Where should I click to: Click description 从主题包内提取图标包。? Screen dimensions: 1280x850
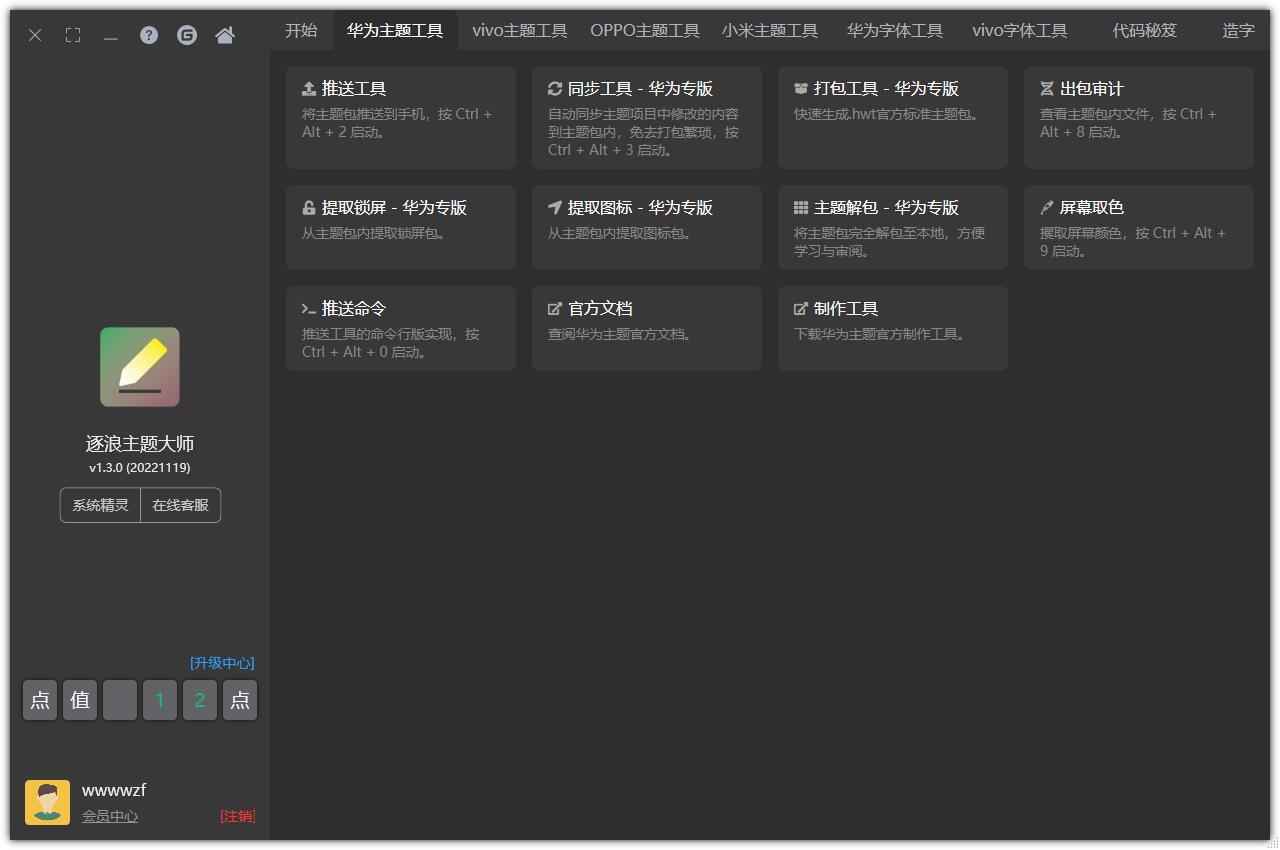coord(621,233)
